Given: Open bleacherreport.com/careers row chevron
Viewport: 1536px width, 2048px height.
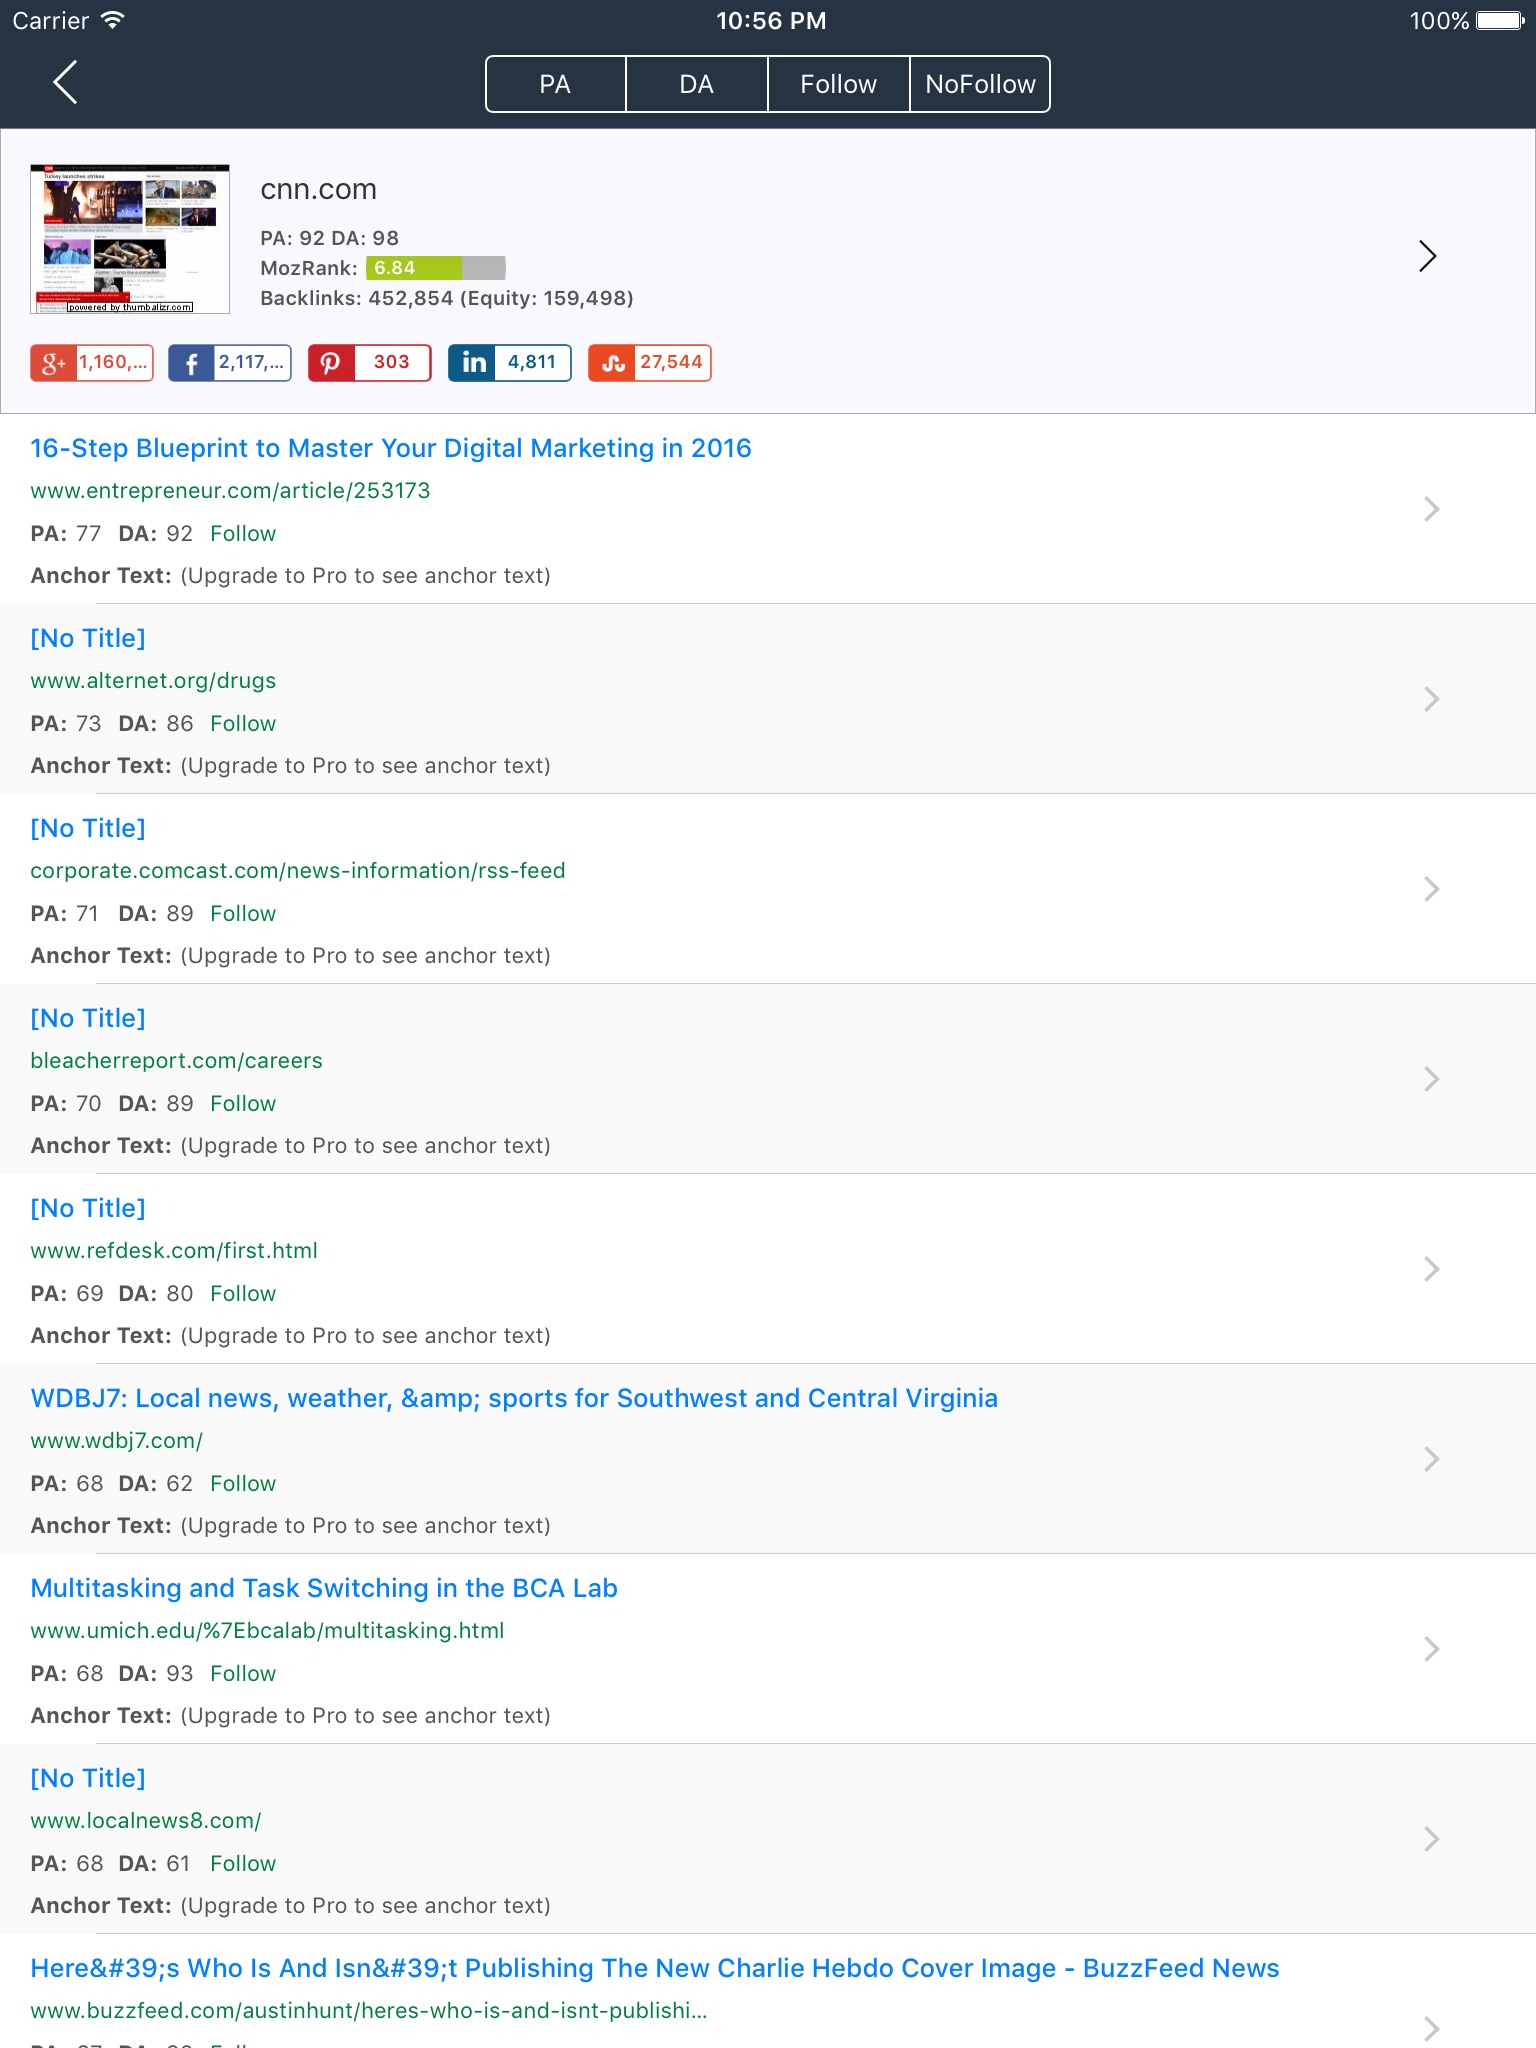Looking at the screenshot, I should 1432,1079.
